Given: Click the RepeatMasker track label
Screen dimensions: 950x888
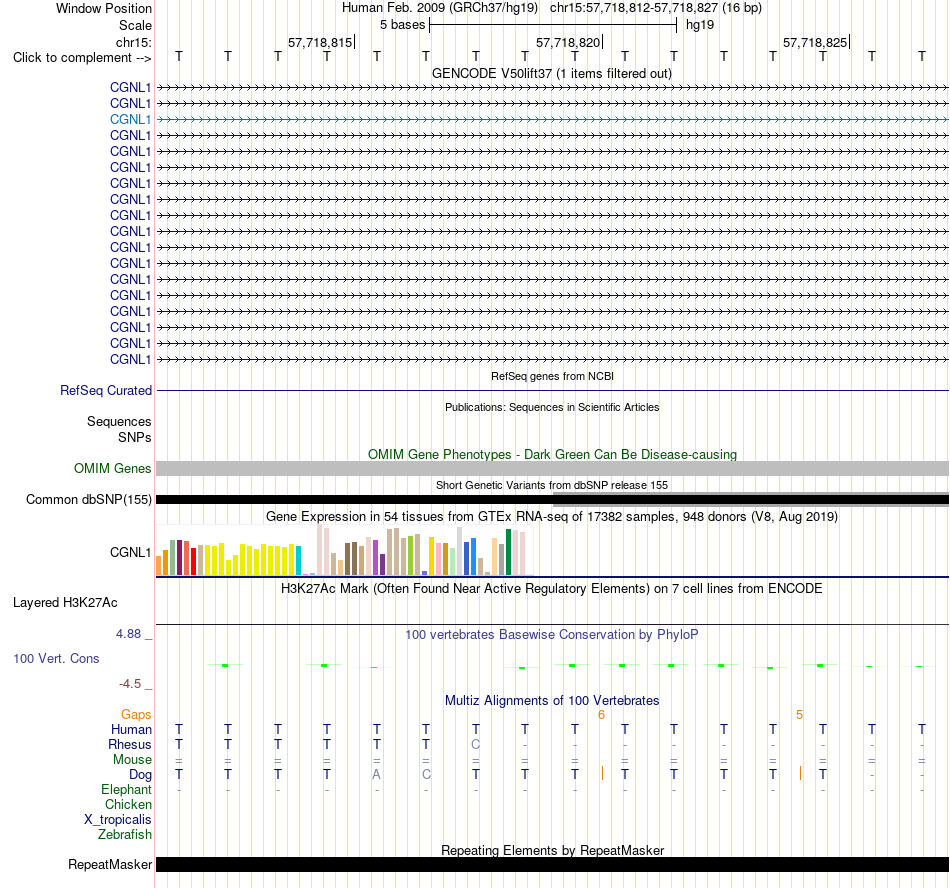Looking at the screenshot, I should (x=110, y=864).
